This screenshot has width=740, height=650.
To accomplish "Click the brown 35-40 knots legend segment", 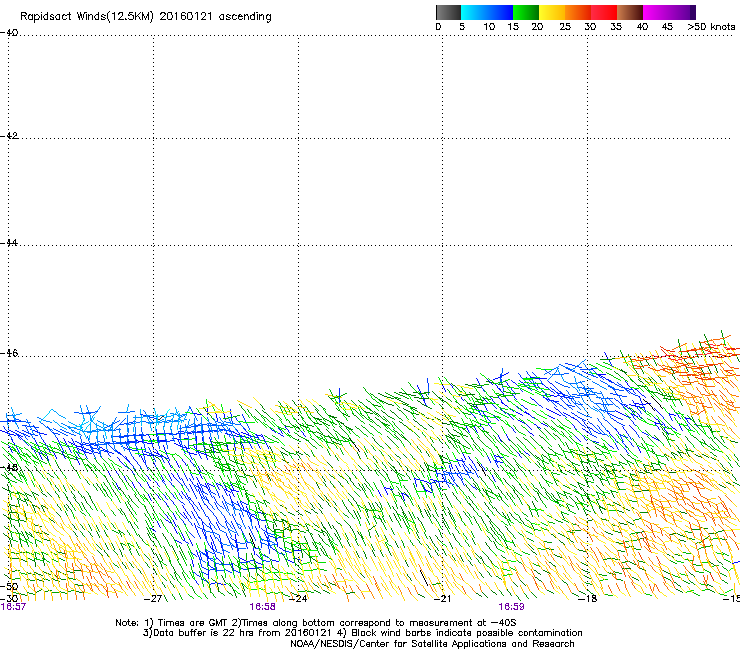I will (630, 12).
